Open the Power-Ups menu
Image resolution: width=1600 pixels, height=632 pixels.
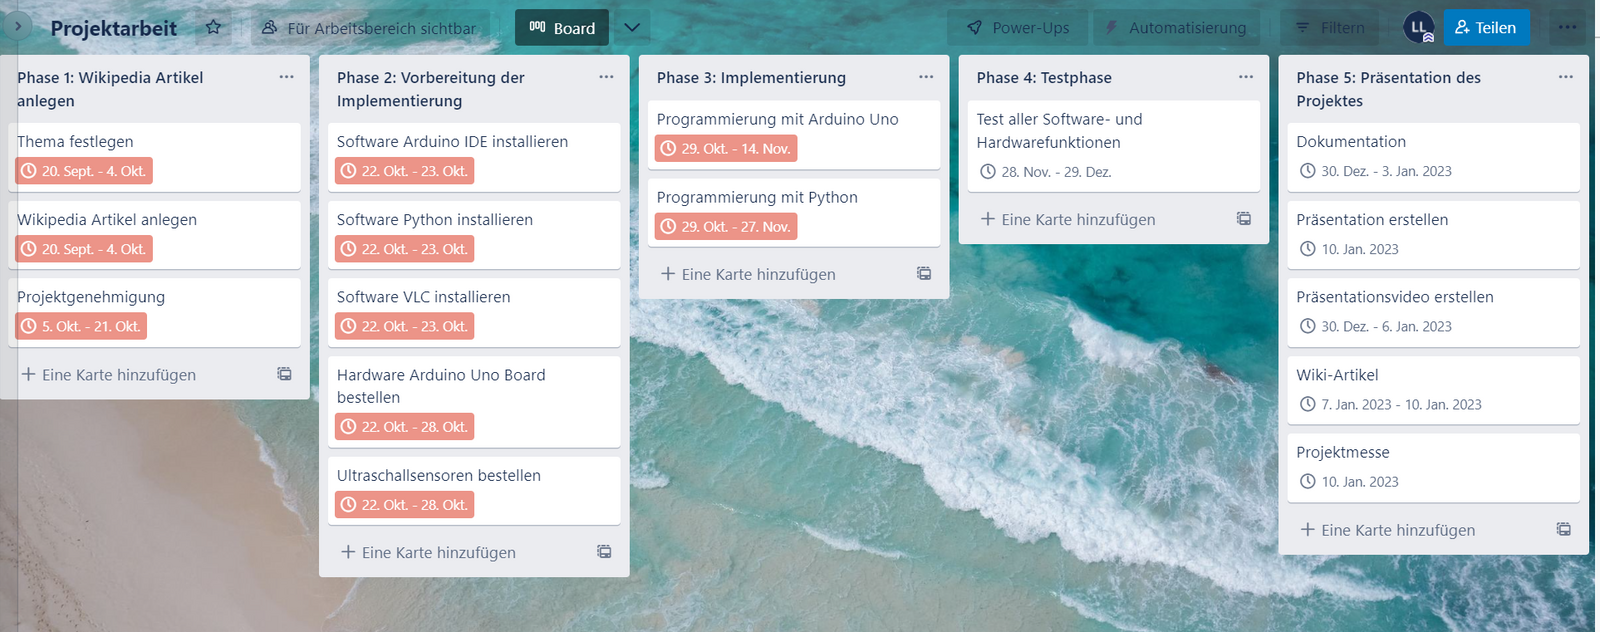click(x=1018, y=28)
